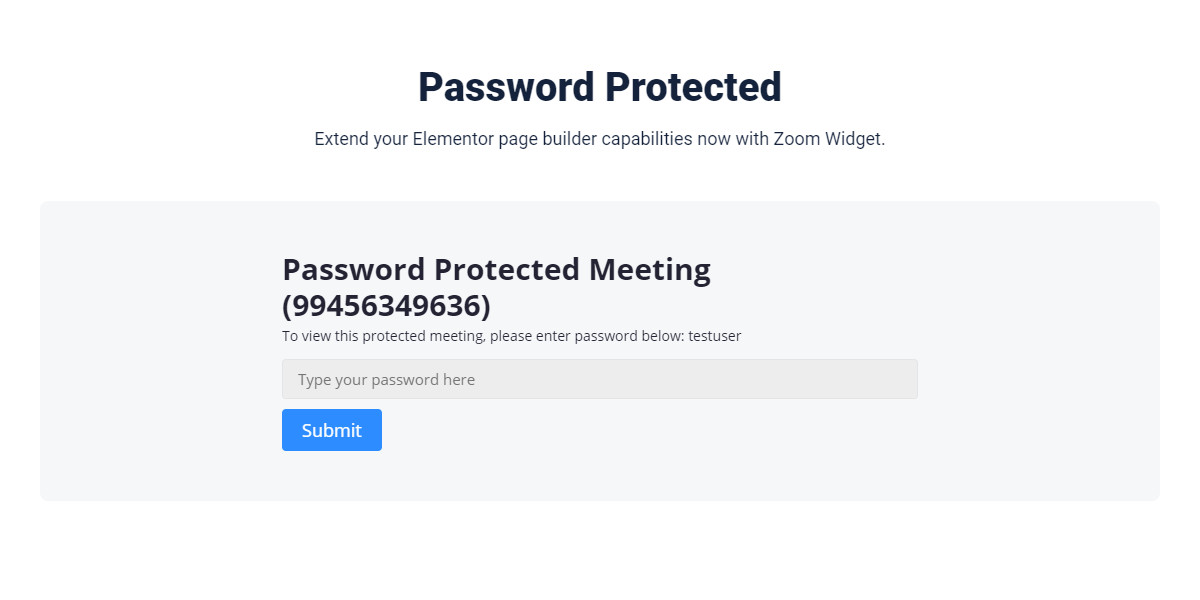
Task: Click the word "Extend" starting the subtitle
Action: tap(341, 139)
